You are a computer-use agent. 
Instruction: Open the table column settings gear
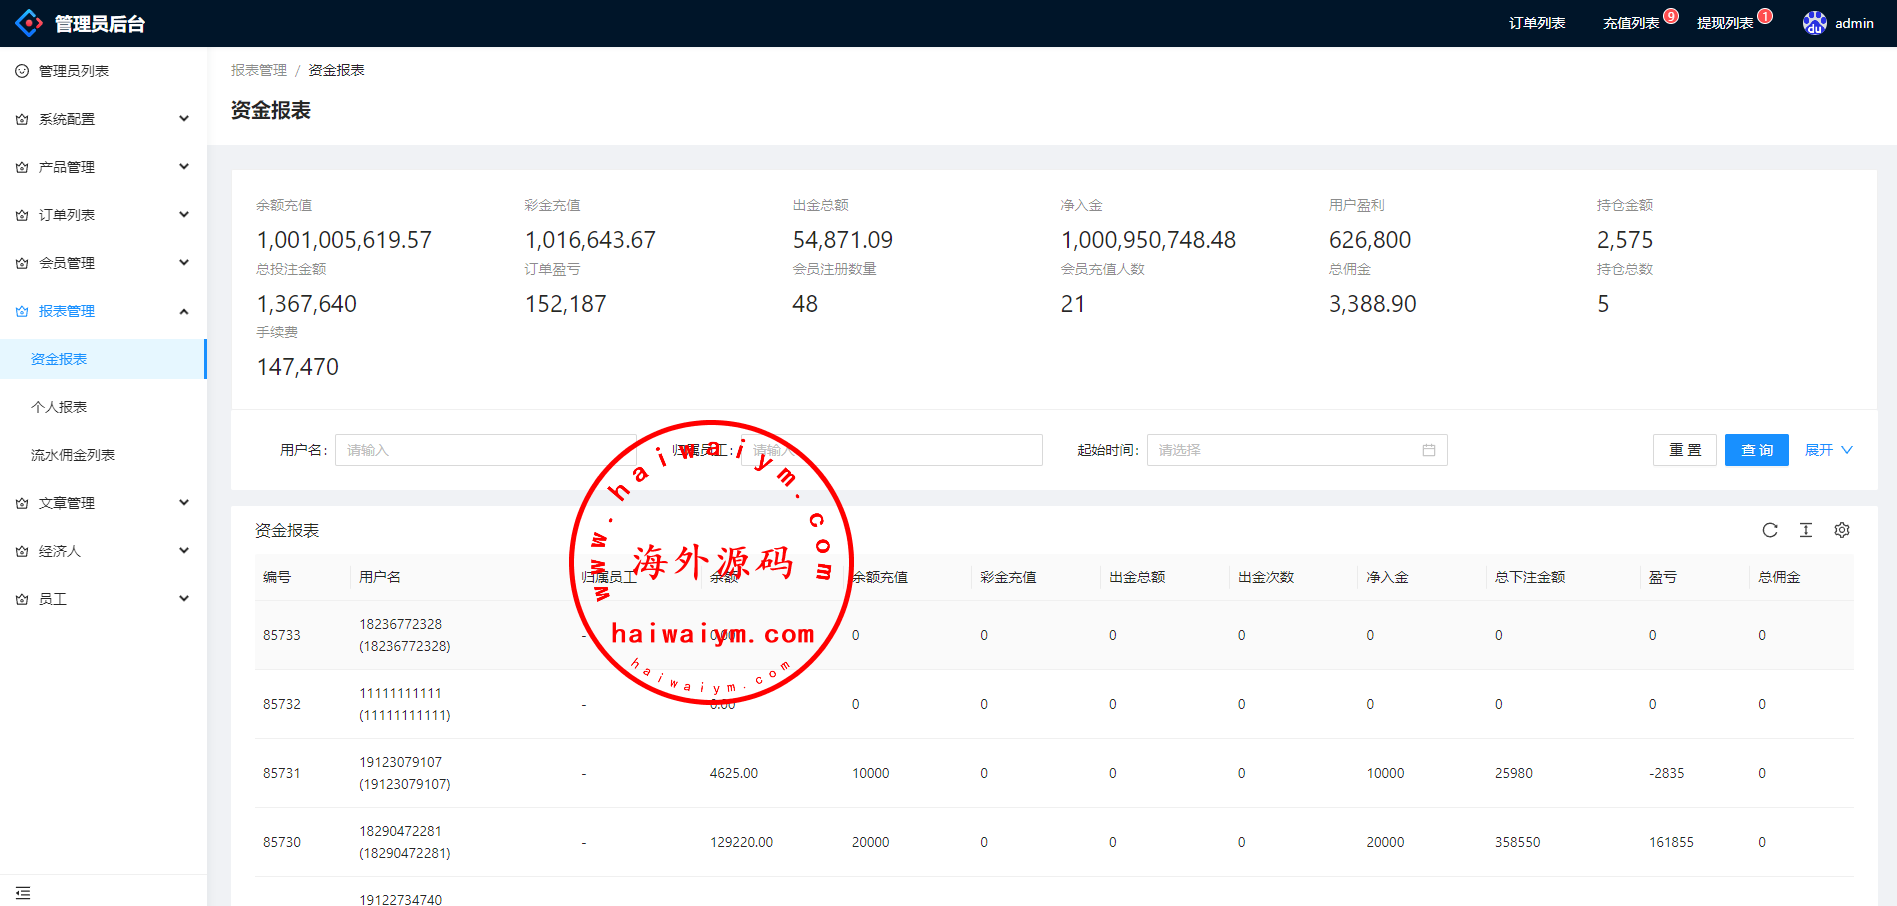click(1841, 530)
